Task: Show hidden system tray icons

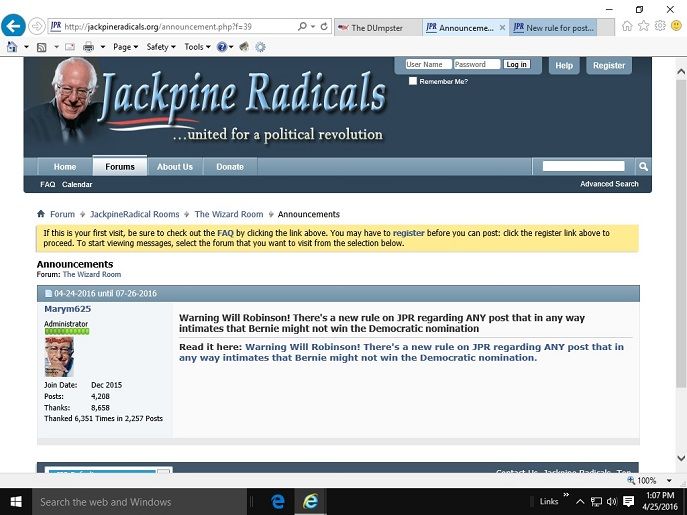Action: (580, 501)
